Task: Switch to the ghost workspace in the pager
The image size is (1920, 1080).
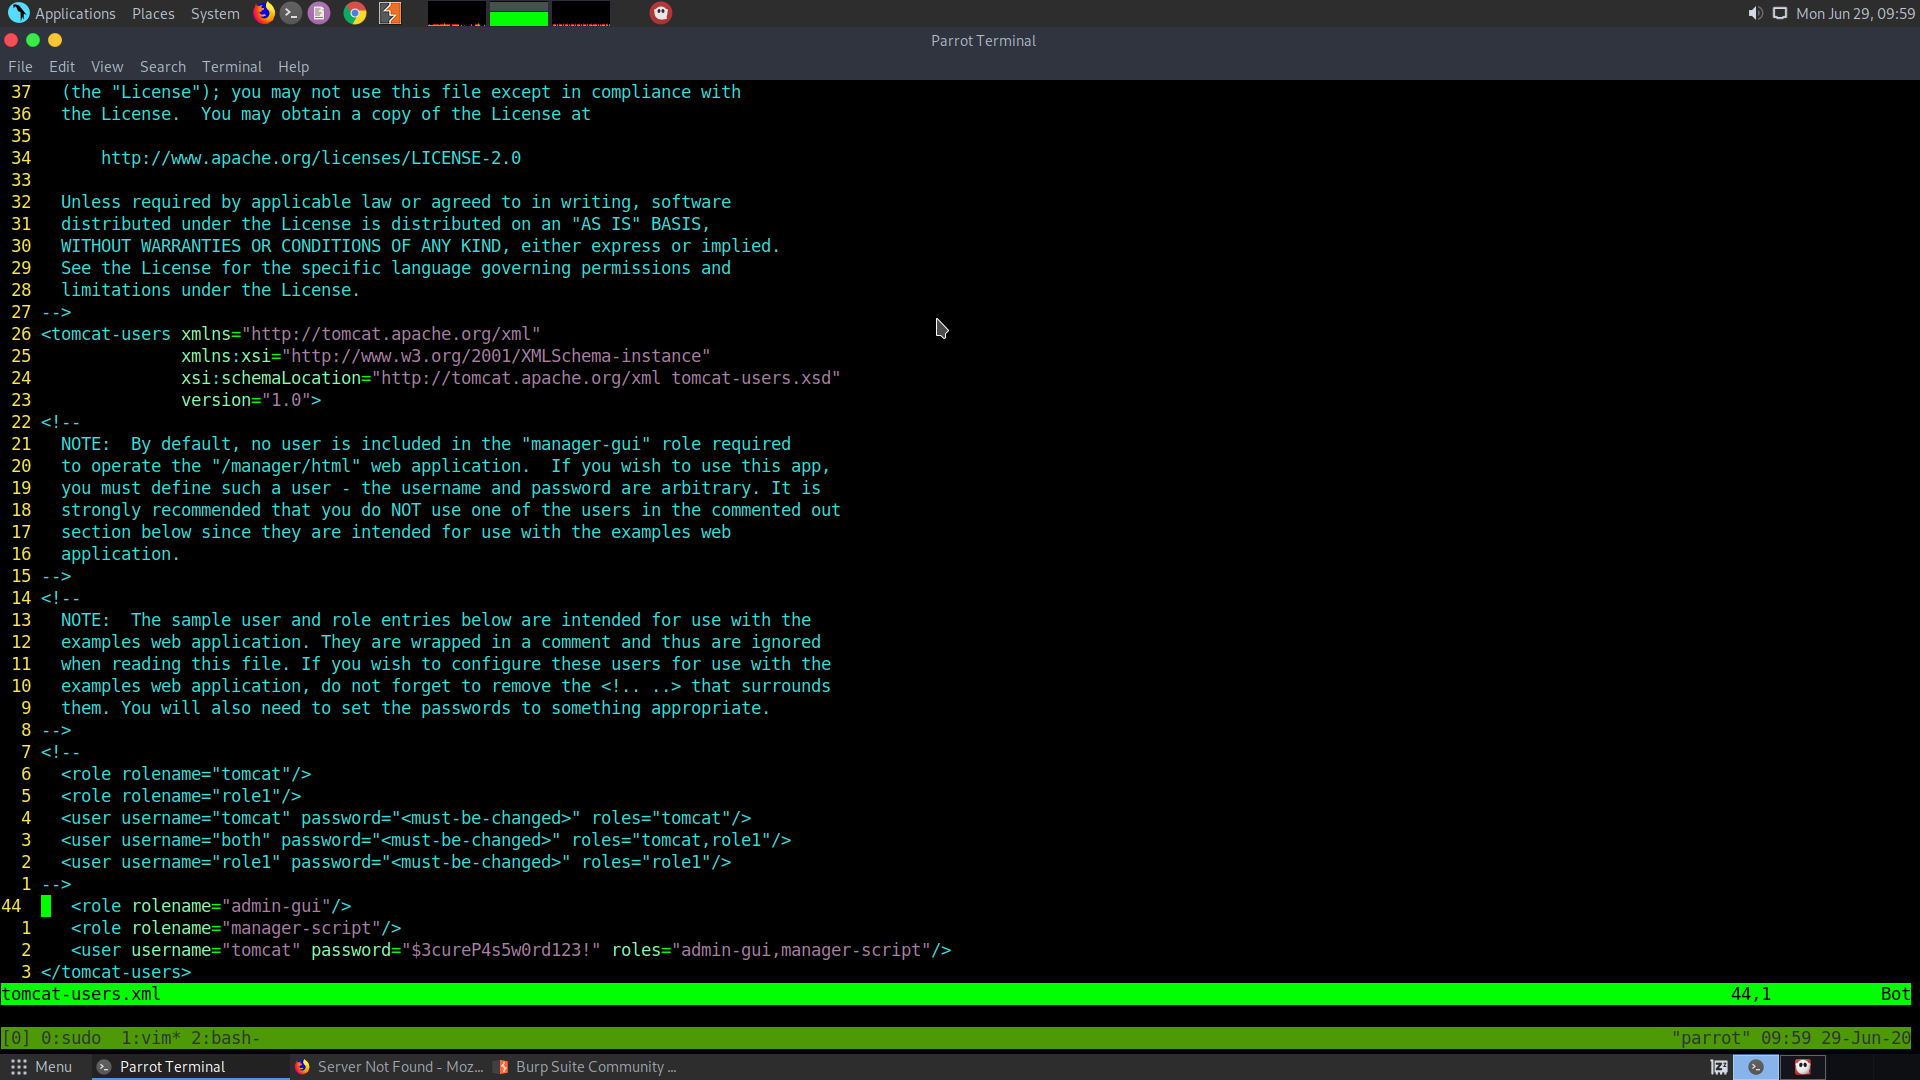Action: [x=1803, y=1067]
